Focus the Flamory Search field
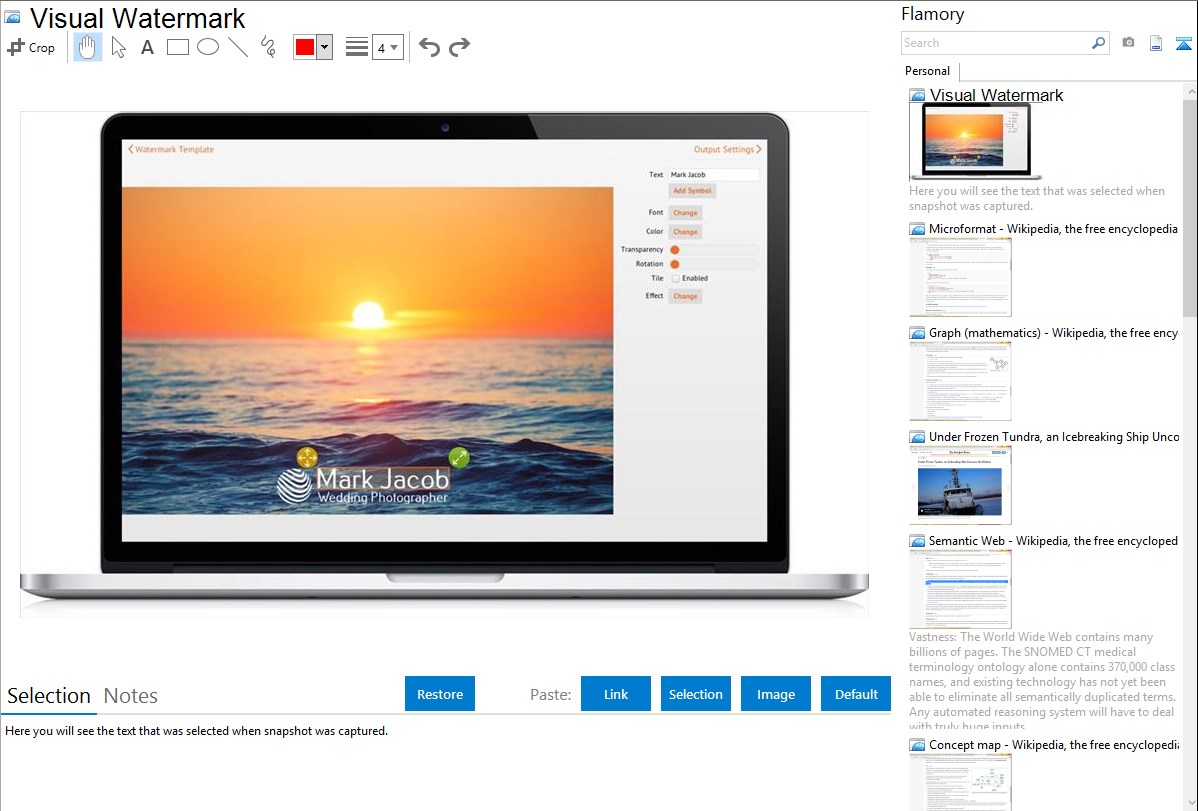This screenshot has width=1198, height=811. click(995, 43)
